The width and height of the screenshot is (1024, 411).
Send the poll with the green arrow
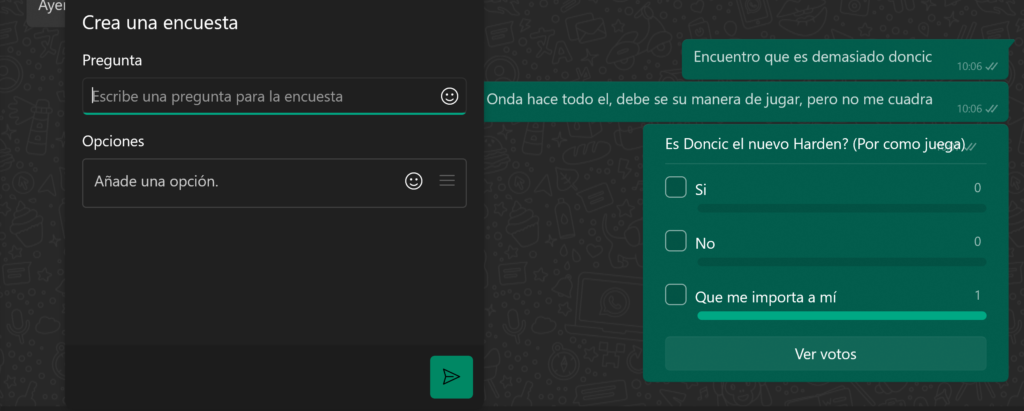click(451, 376)
